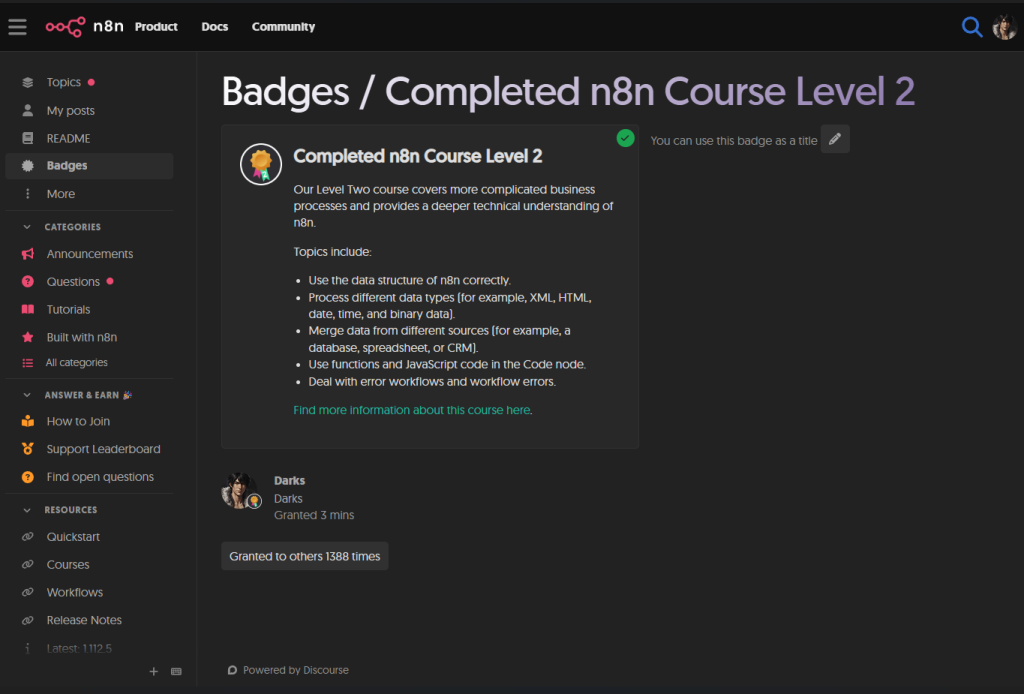Open the Community menu item
The width and height of the screenshot is (1024, 694).
coord(283,27)
